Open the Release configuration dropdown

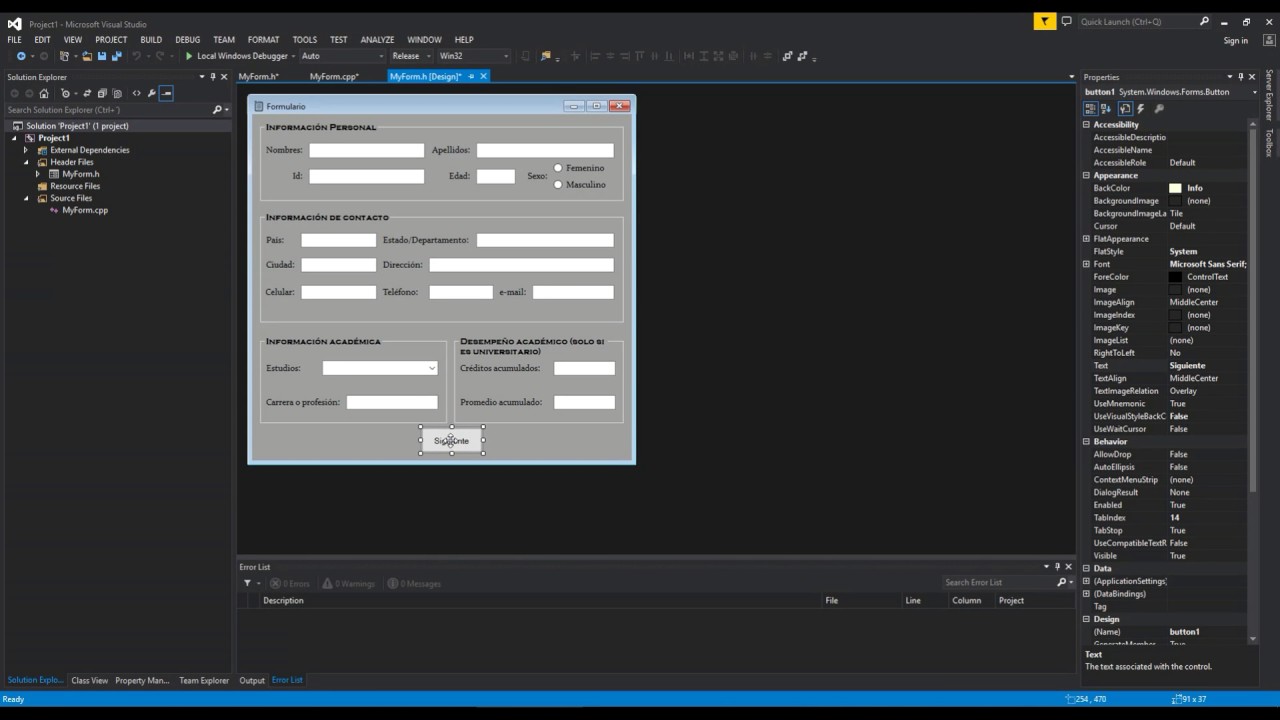point(428,56)
